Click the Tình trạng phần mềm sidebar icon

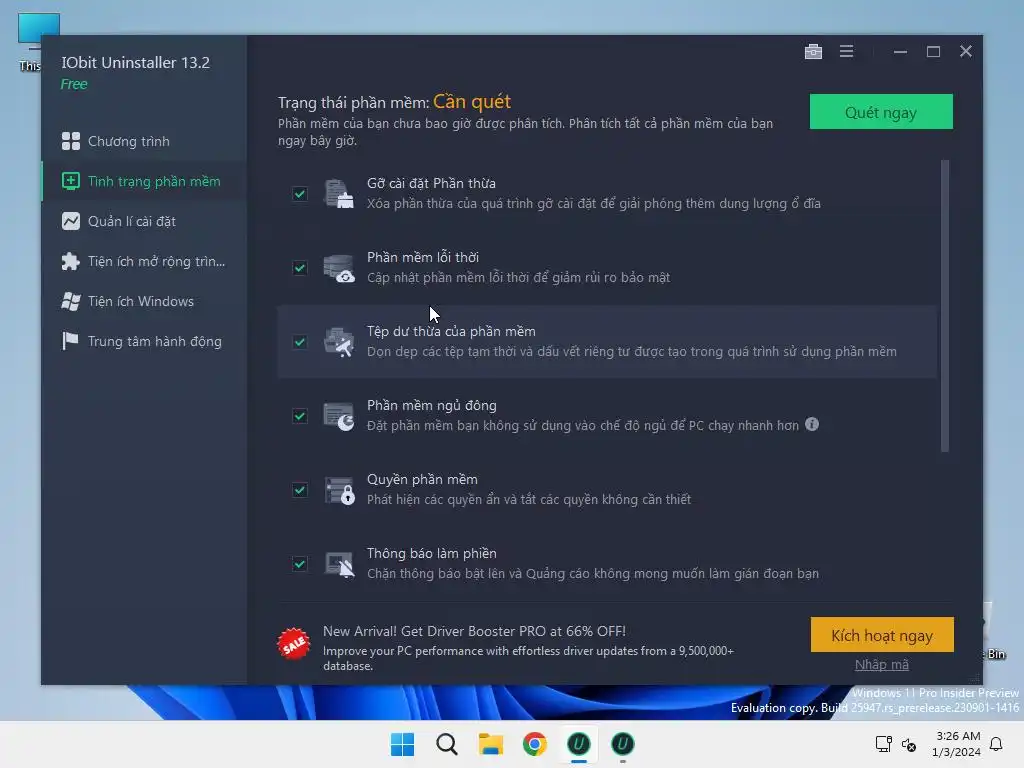71,181
